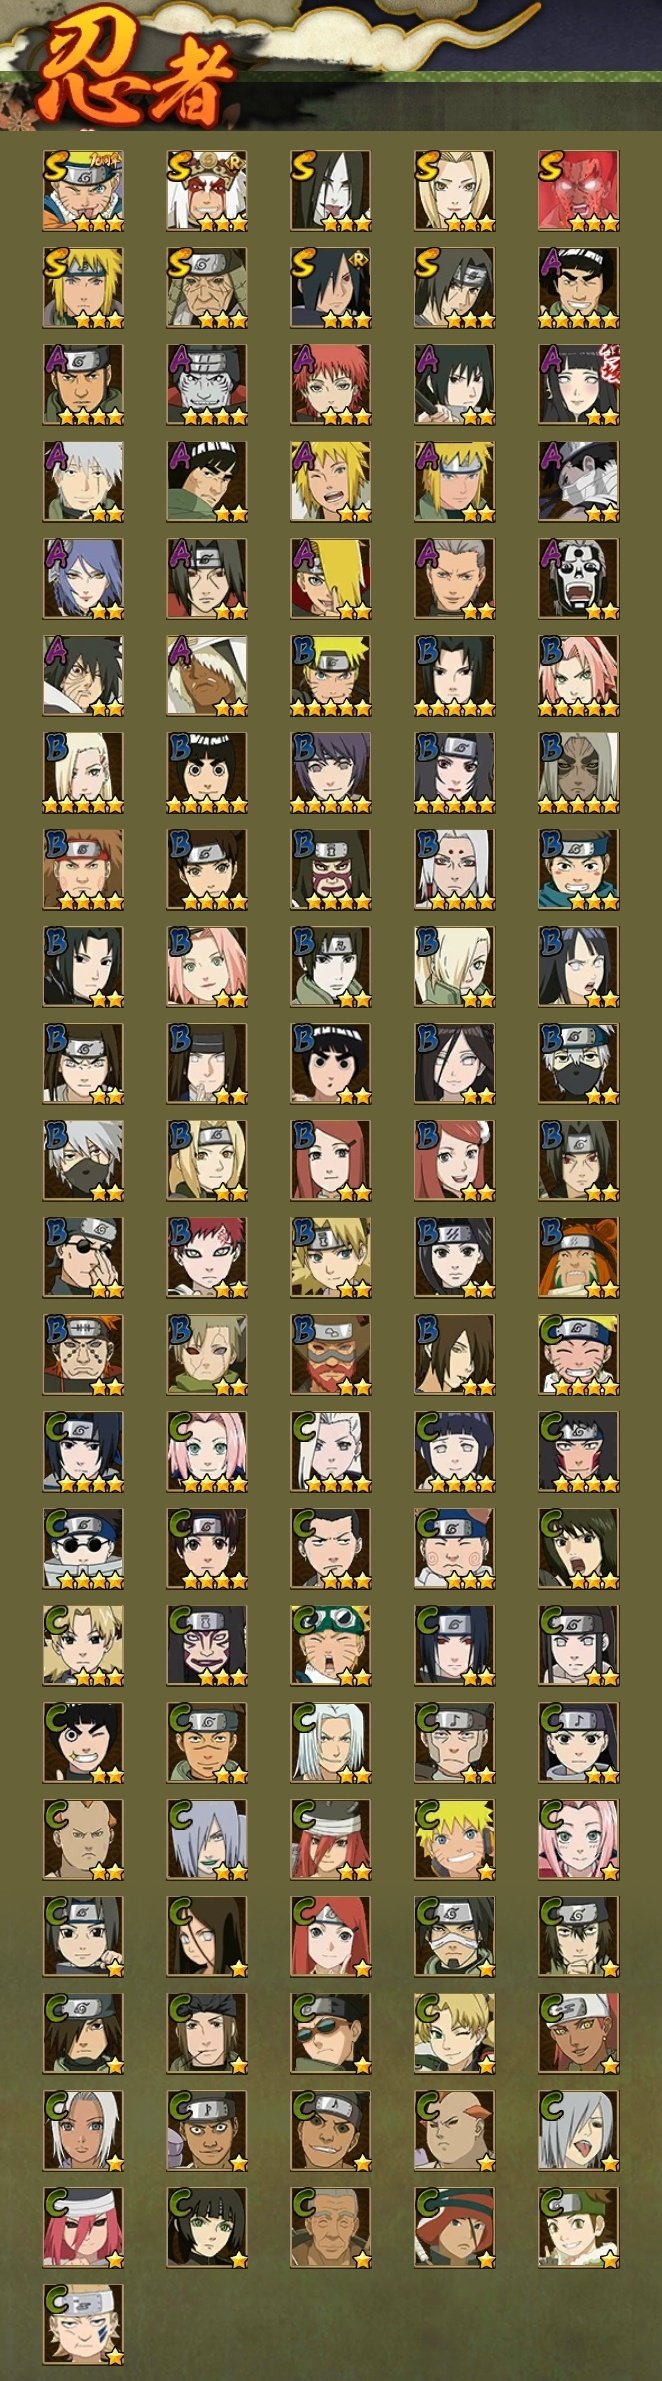Choose the S-rank elderly Third Hokage portrait
This screenshot has width=662, height=2381.
pyautogui.click(x=206, y=288)
